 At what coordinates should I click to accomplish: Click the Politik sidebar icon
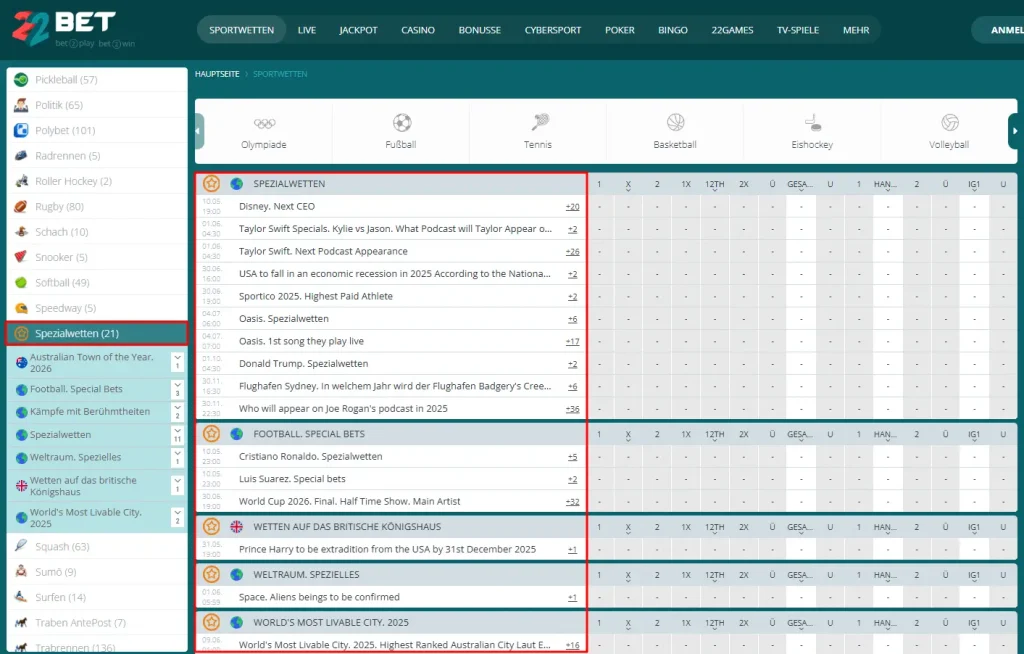[21, 105]
